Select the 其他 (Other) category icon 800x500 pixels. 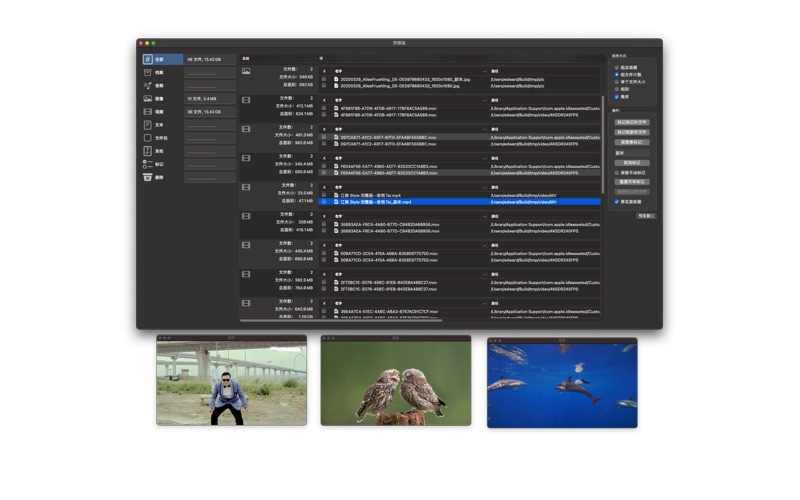tap(147, 151)
